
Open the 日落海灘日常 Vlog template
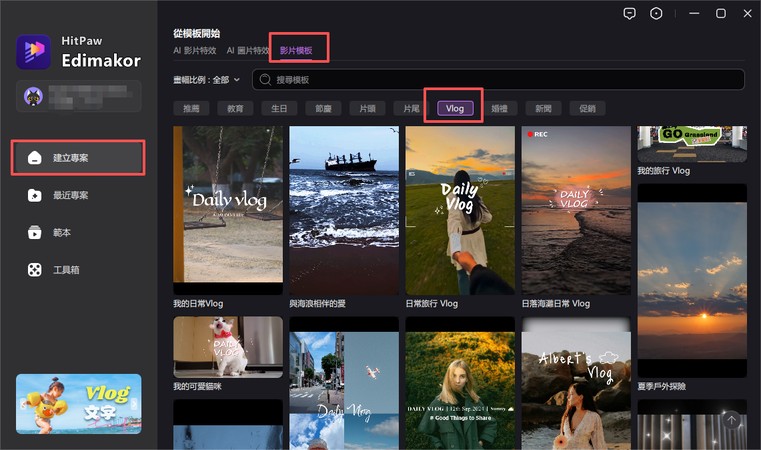click(x=575, y=210)
